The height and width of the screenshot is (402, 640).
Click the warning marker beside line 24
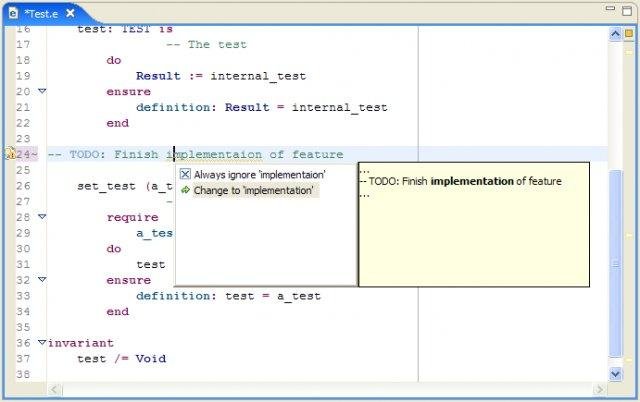[x=11, y=153]
